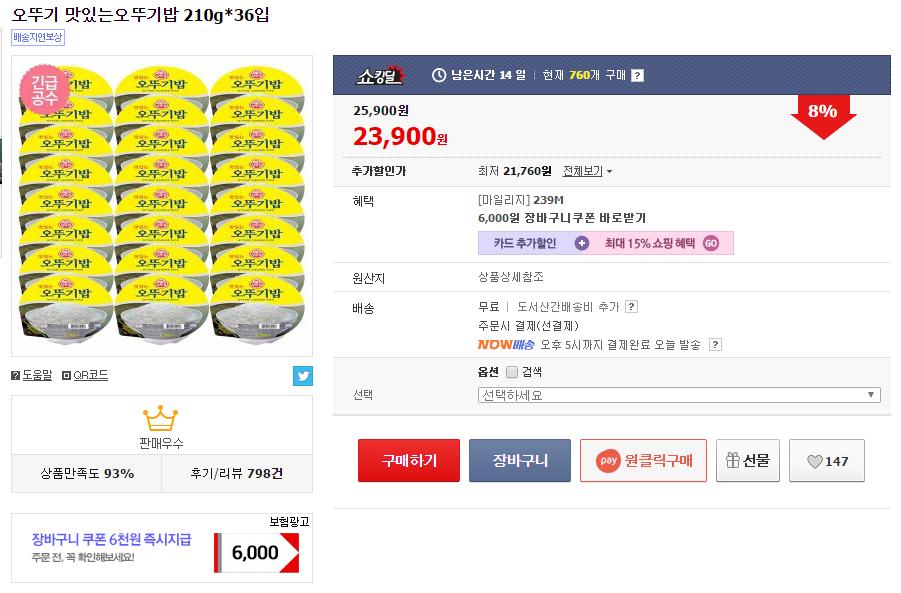Open help icon next to 도서산간배송비 추가
The image size is (901, 593).
[x=631, y=307]
